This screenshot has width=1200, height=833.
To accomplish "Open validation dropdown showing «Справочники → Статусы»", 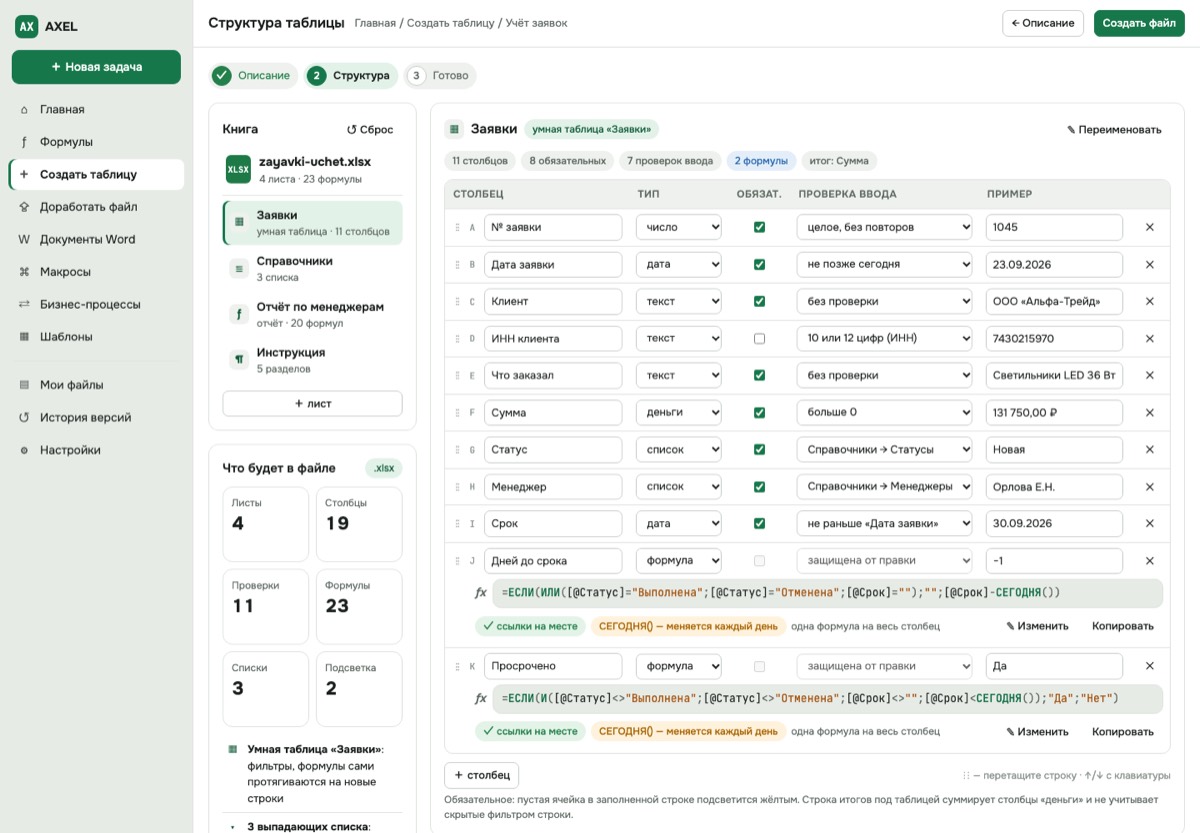I will 885,450.
